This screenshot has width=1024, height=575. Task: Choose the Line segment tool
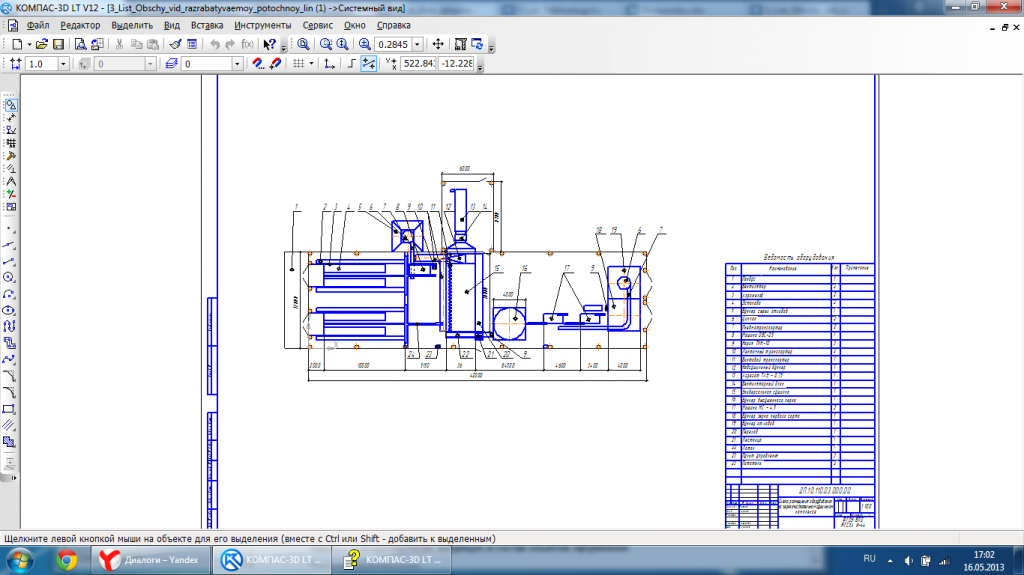pyautogui.click(x=9, y=262)
